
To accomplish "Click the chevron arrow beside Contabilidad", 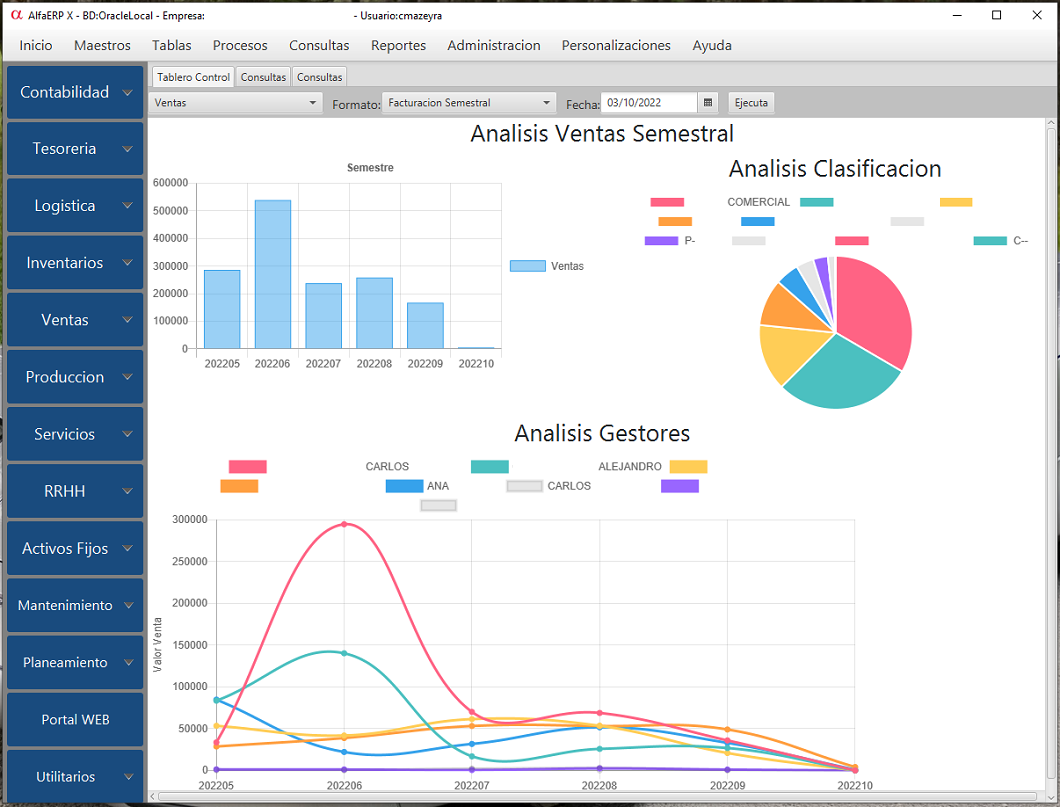I will tap(127, 93).
